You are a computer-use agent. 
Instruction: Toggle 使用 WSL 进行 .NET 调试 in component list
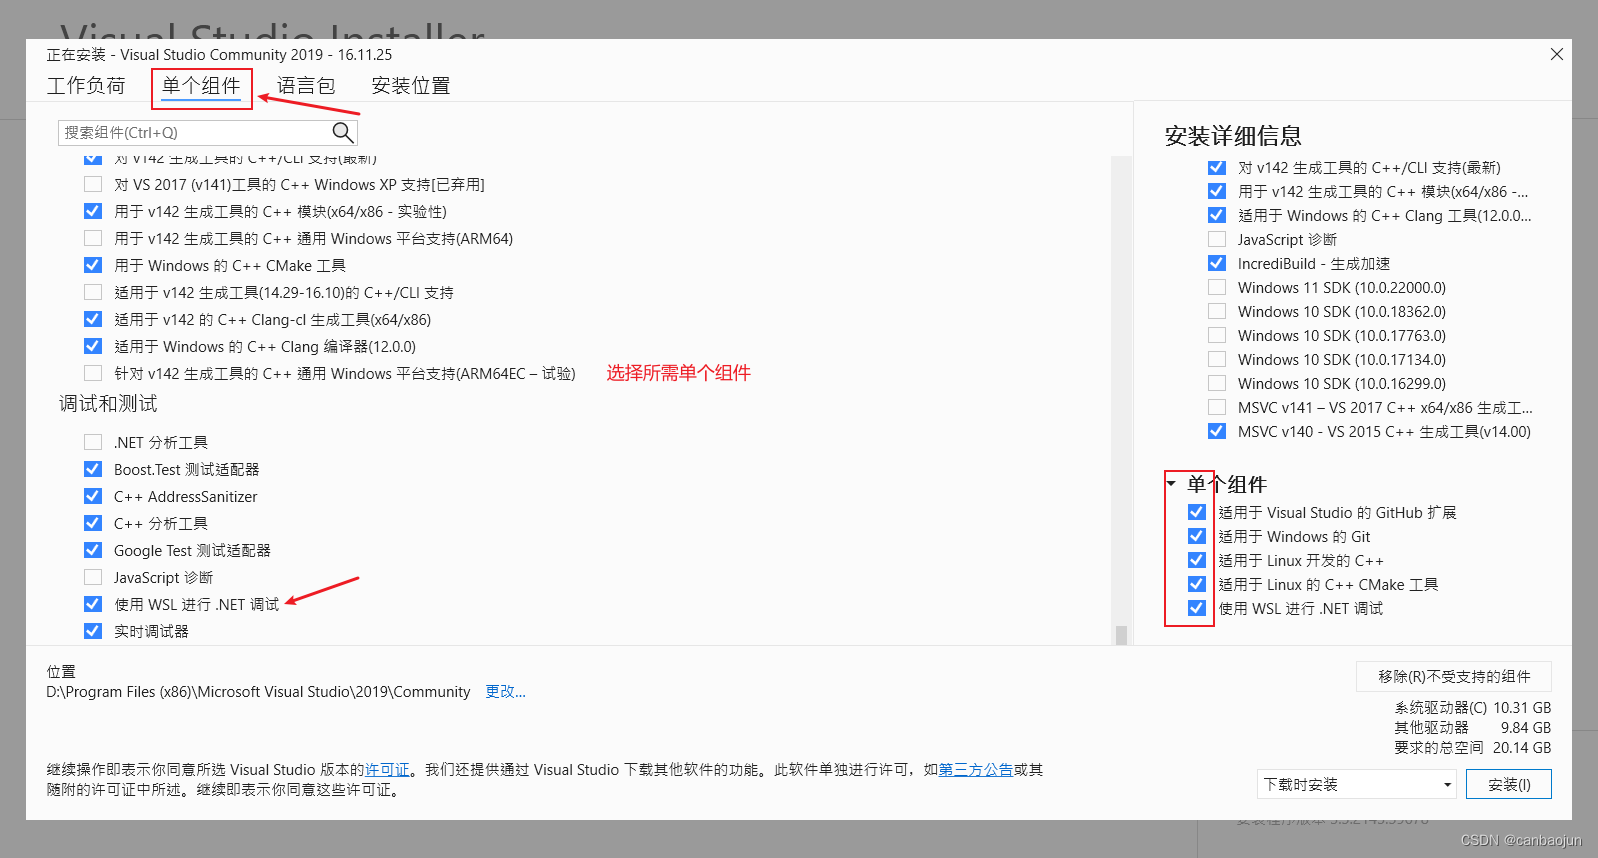[x=93, y=604]
